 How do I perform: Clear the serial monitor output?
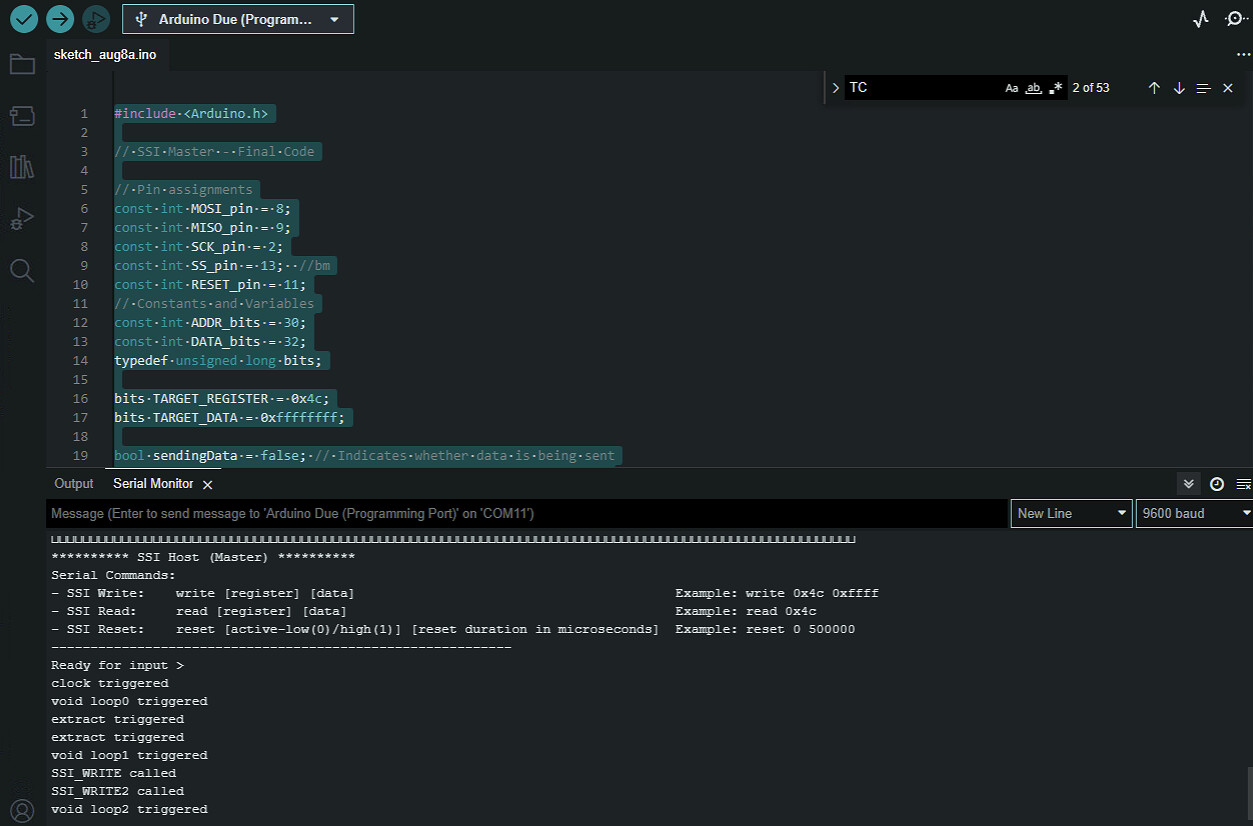click(x=1243, y=484)
